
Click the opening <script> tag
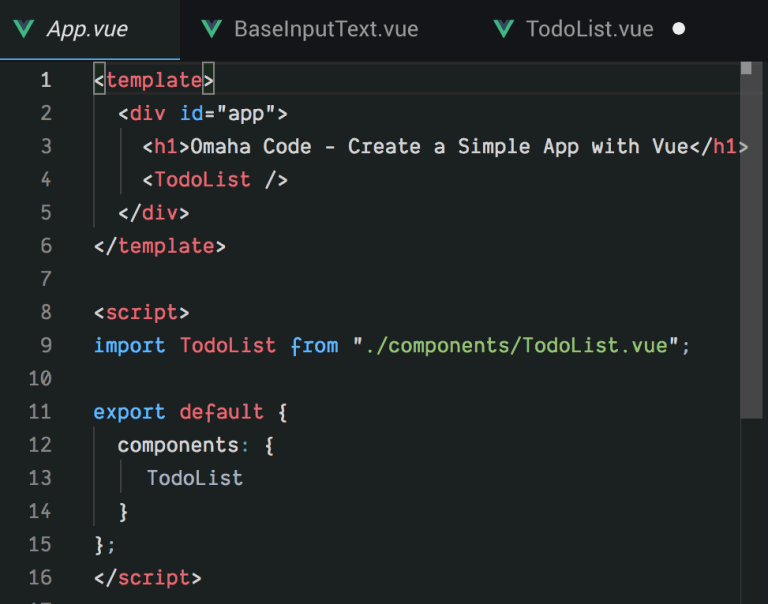click(x=142, y=313)
